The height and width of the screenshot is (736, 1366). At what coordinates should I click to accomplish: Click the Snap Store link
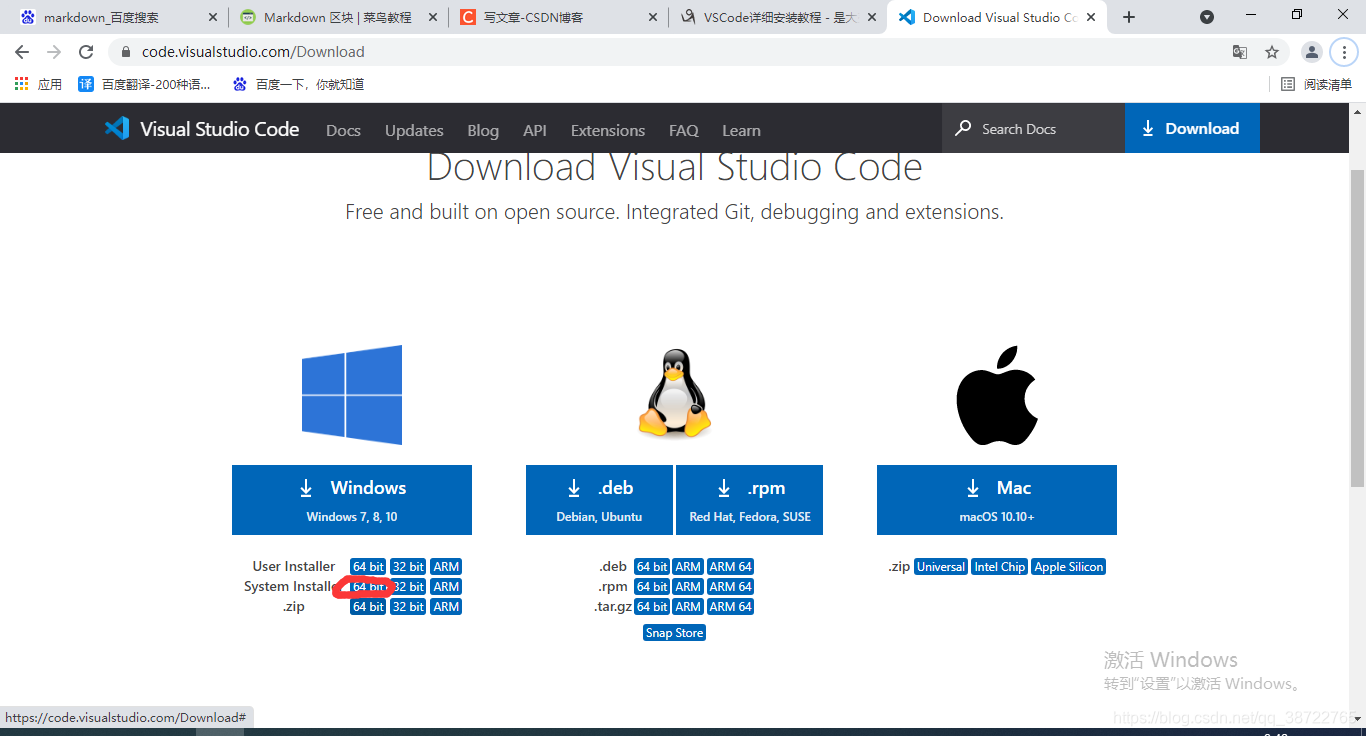675,633
